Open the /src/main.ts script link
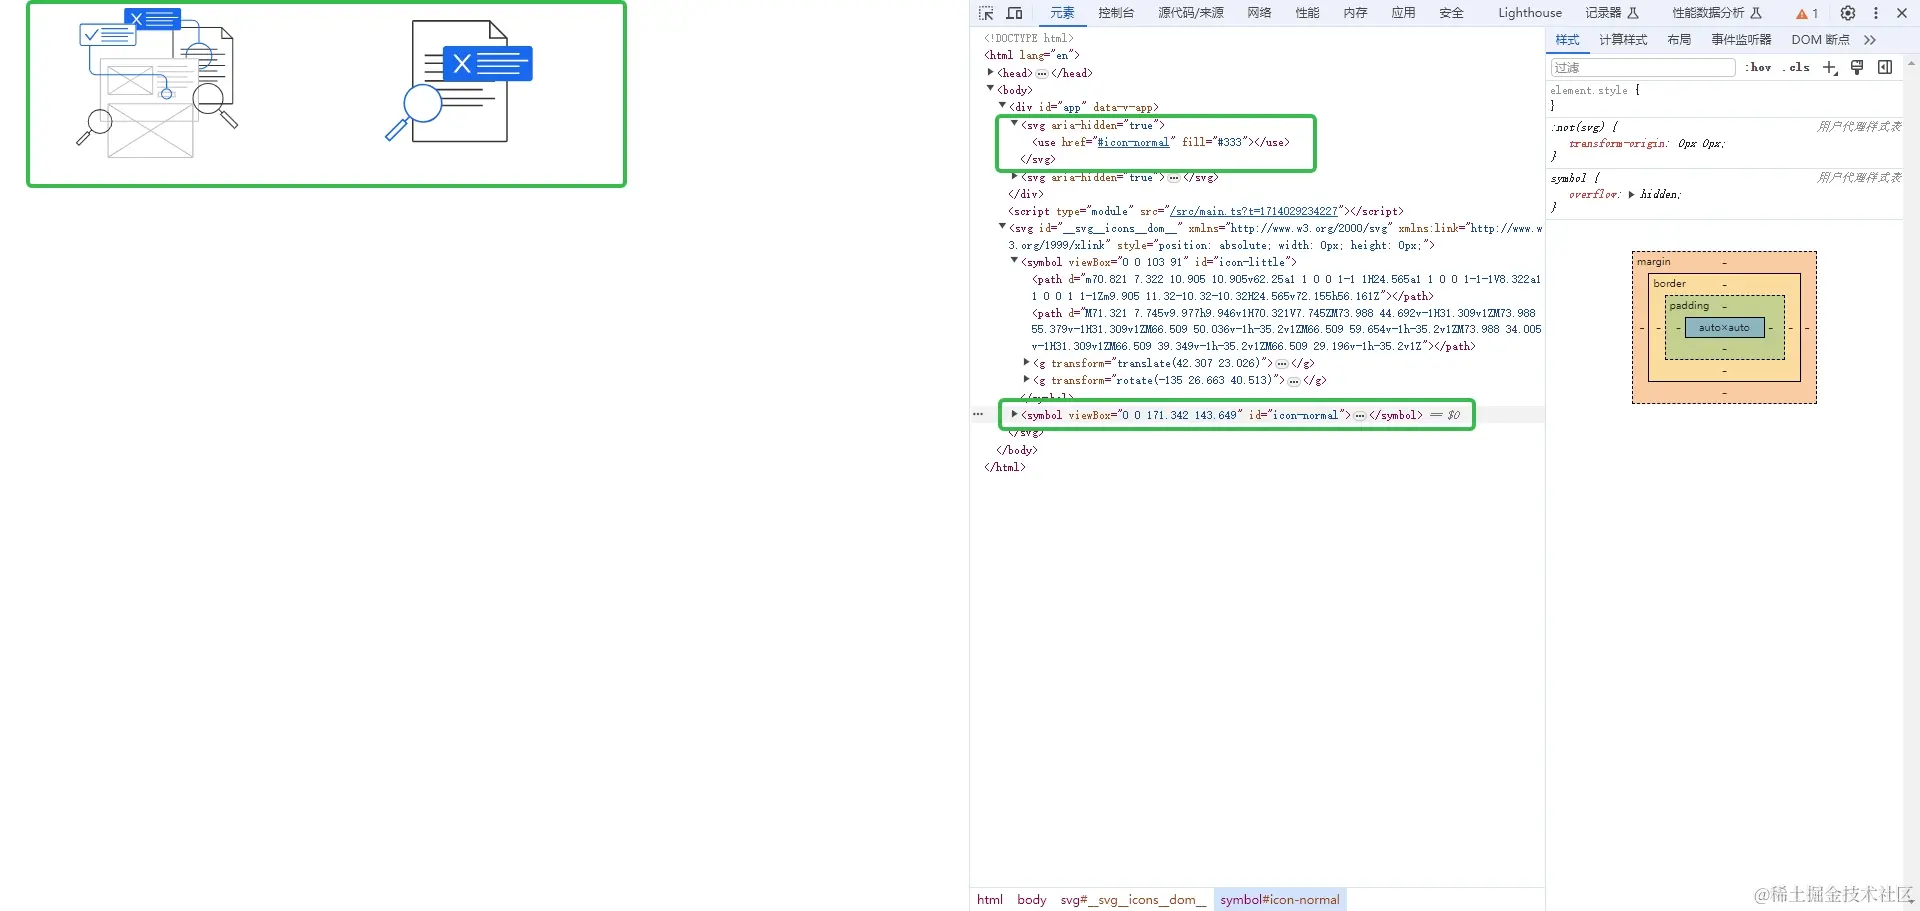1920x911 pixels. (x=1254, y=211)
